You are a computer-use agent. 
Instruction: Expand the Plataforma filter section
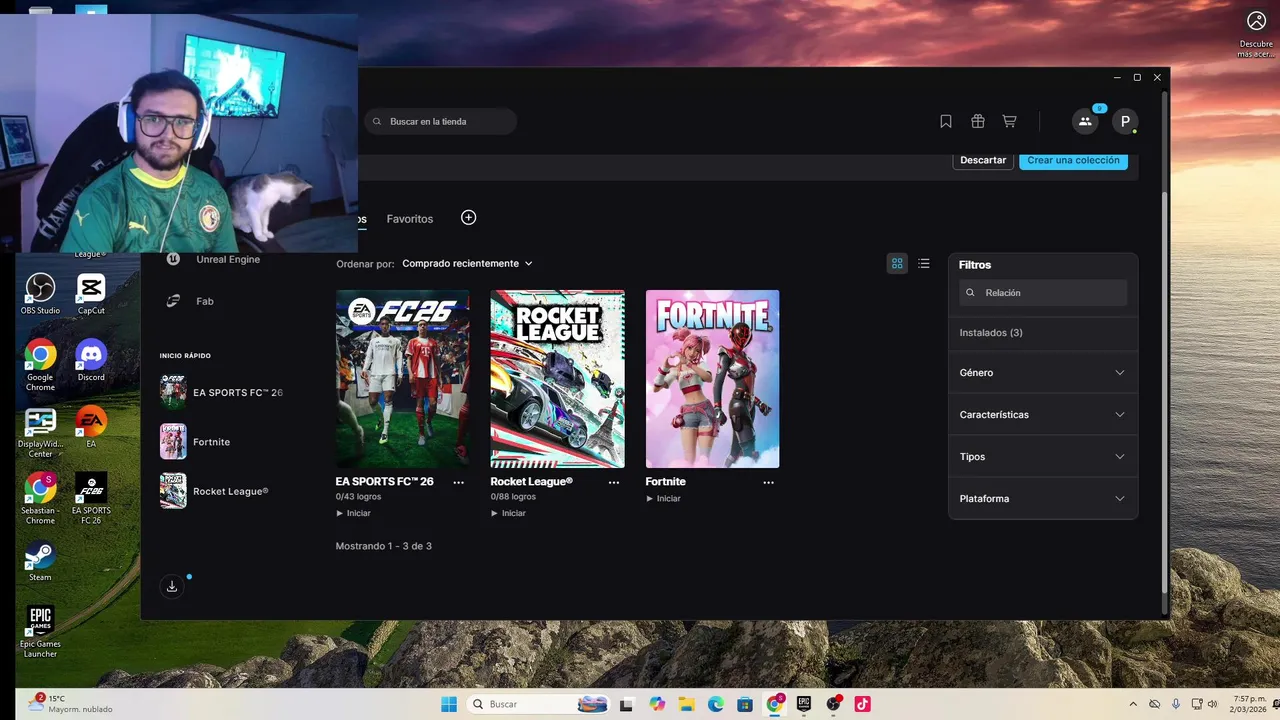point(1042,498)
